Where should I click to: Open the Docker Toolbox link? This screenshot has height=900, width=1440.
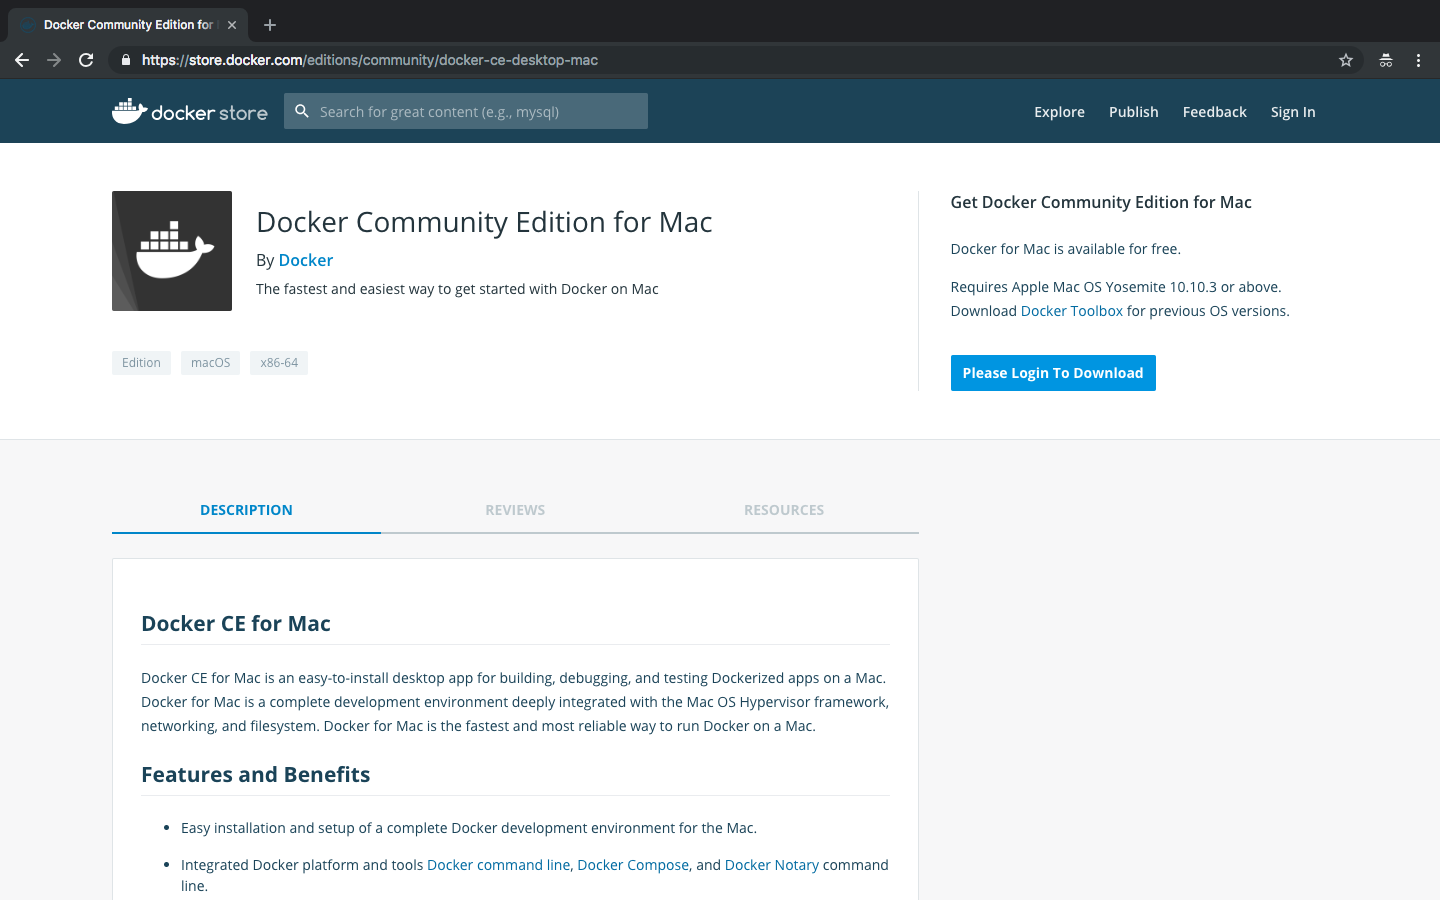(1071, 311)
